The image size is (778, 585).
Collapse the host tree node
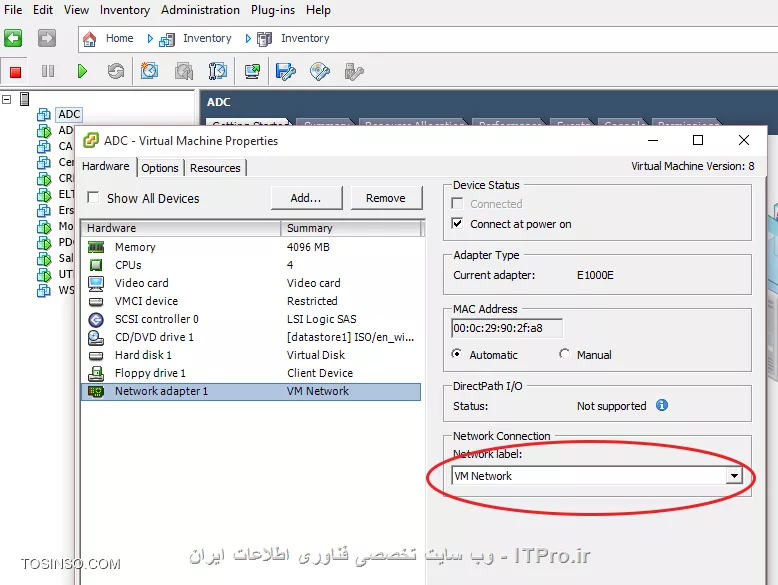pyautogui.click(x=6, y=99)
